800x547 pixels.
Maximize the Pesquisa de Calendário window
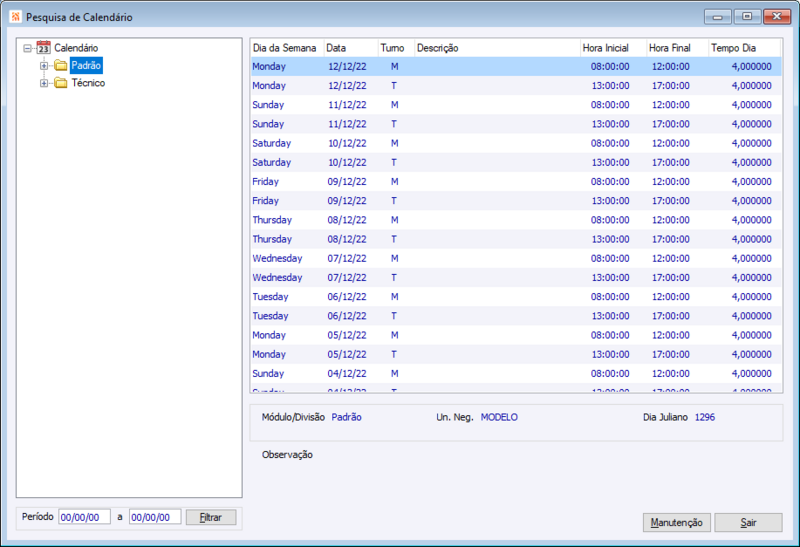pyautogui.click(x=747, y=17)
